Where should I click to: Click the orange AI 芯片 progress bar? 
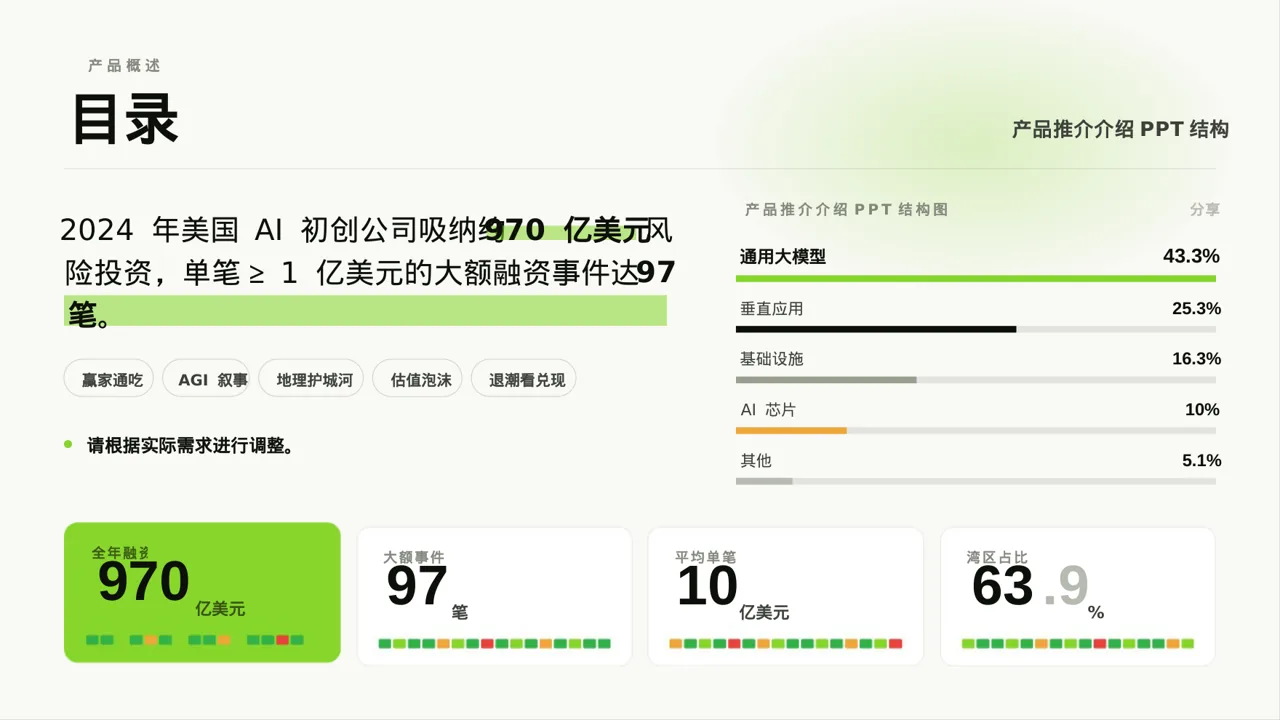(x=791, y=430)
